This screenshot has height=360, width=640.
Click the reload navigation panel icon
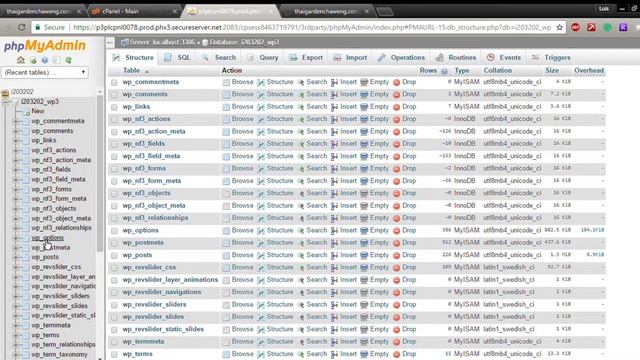click(x=68, y=60)
